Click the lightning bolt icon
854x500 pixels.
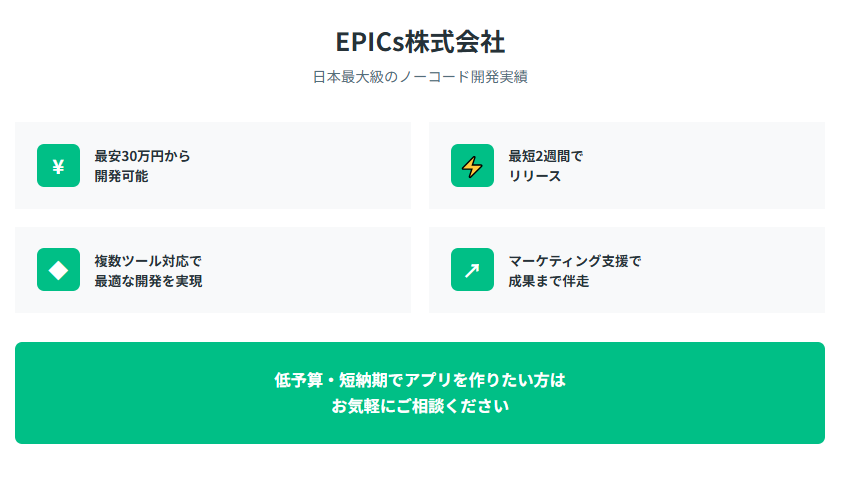(472, 166)
